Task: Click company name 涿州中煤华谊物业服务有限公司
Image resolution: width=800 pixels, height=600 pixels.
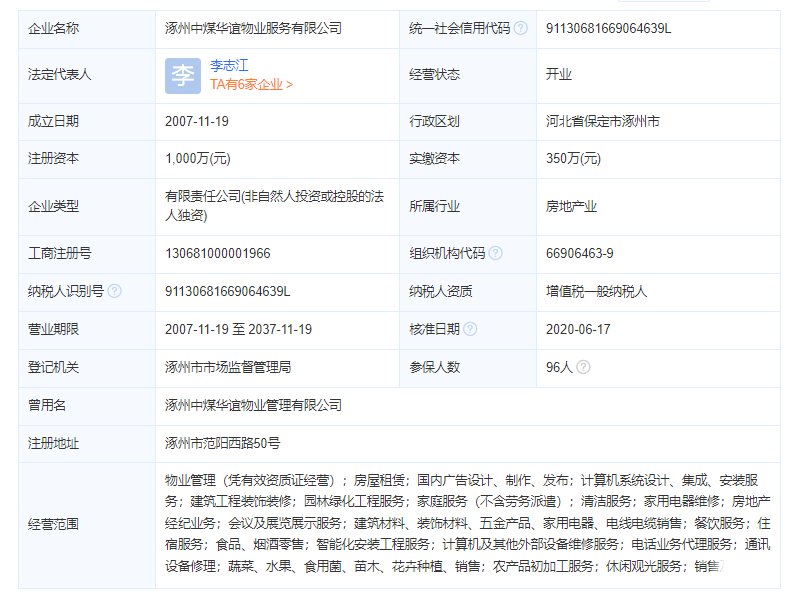Action: point(253,28)
